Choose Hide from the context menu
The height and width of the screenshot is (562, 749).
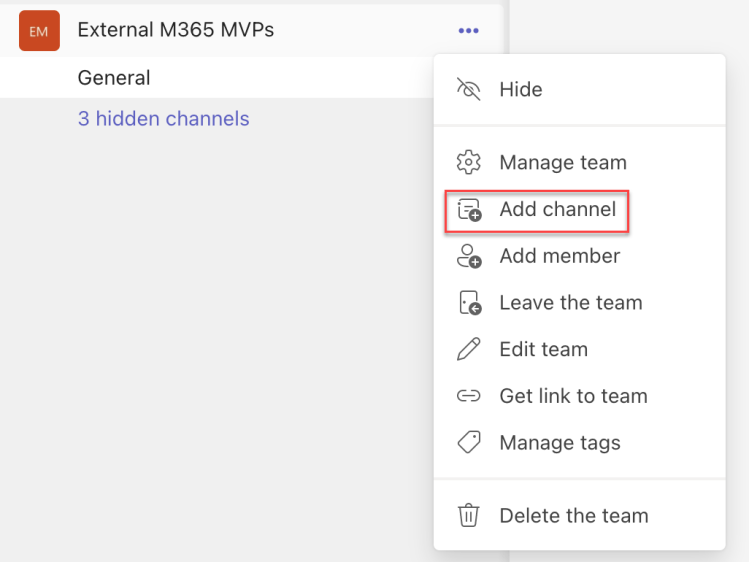579,89
